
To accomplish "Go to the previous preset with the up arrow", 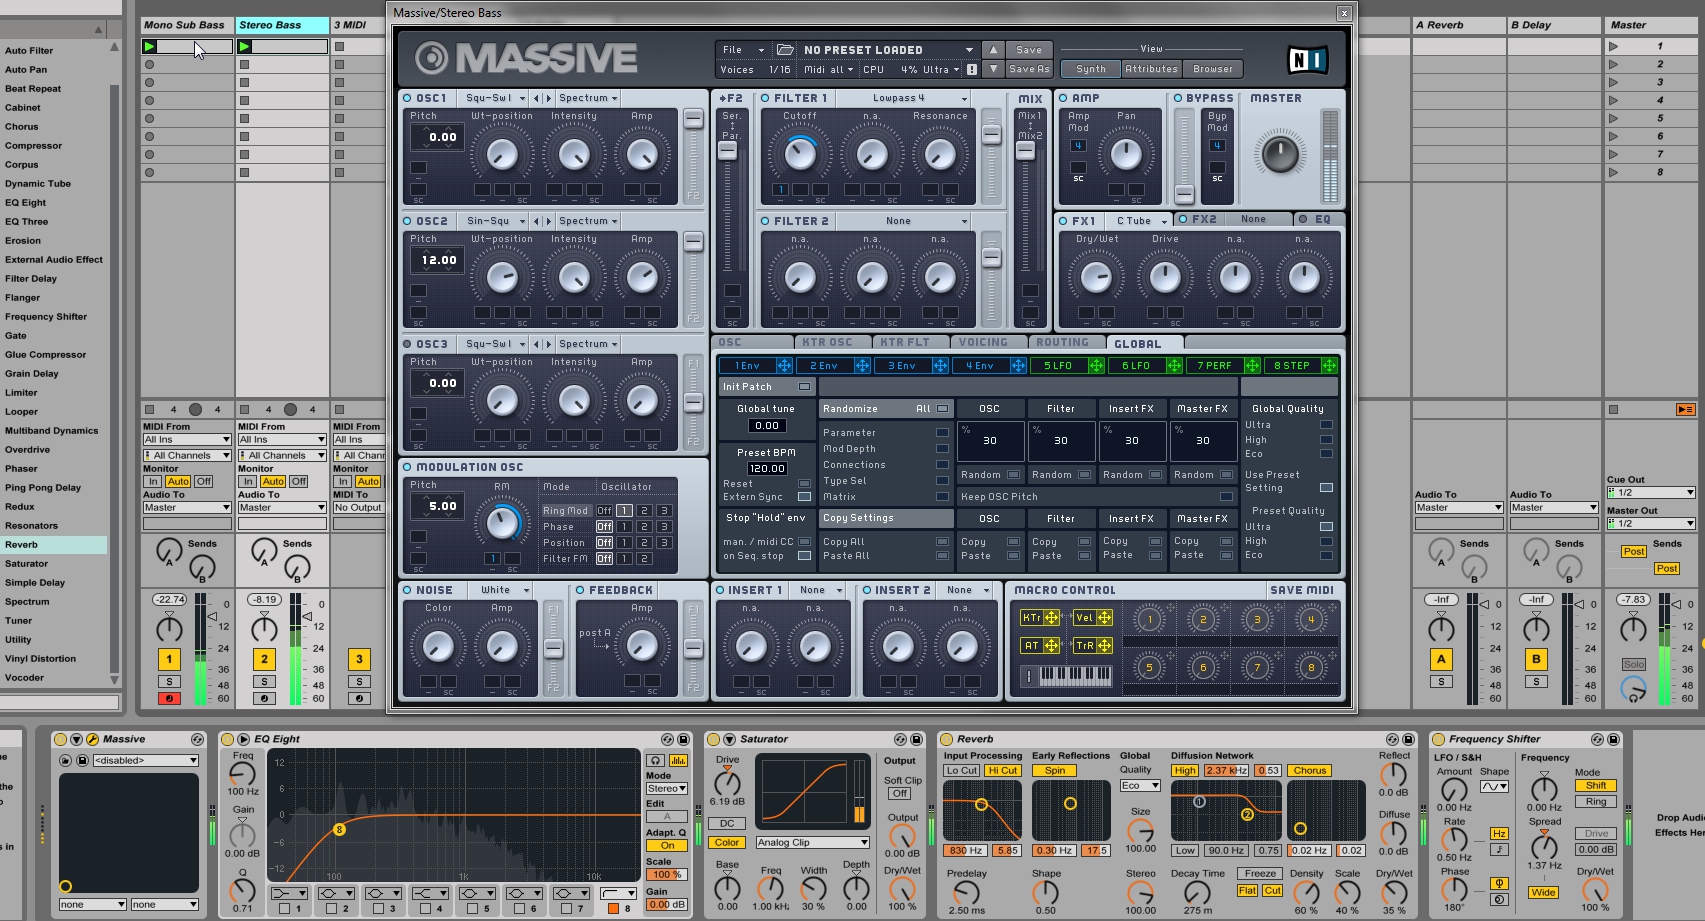I will coord(993,50).
